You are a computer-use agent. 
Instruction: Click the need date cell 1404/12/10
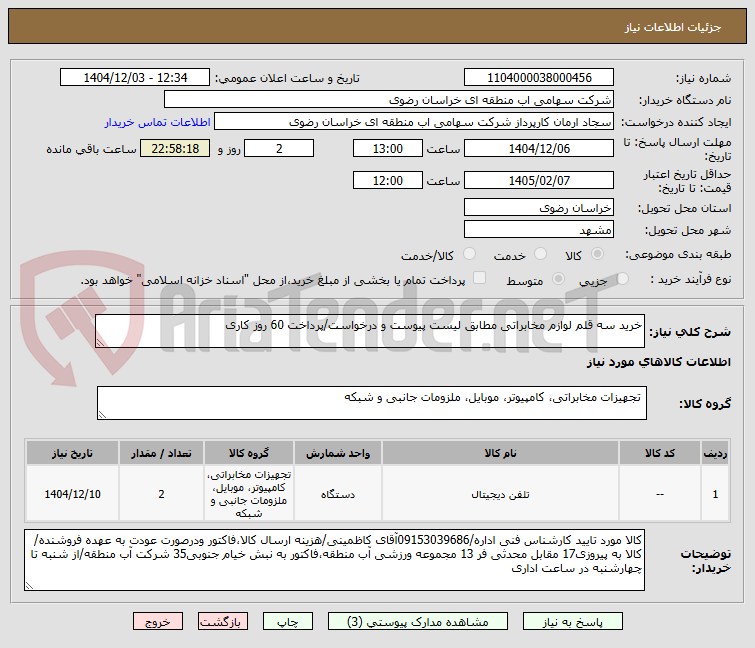[72, 494]
